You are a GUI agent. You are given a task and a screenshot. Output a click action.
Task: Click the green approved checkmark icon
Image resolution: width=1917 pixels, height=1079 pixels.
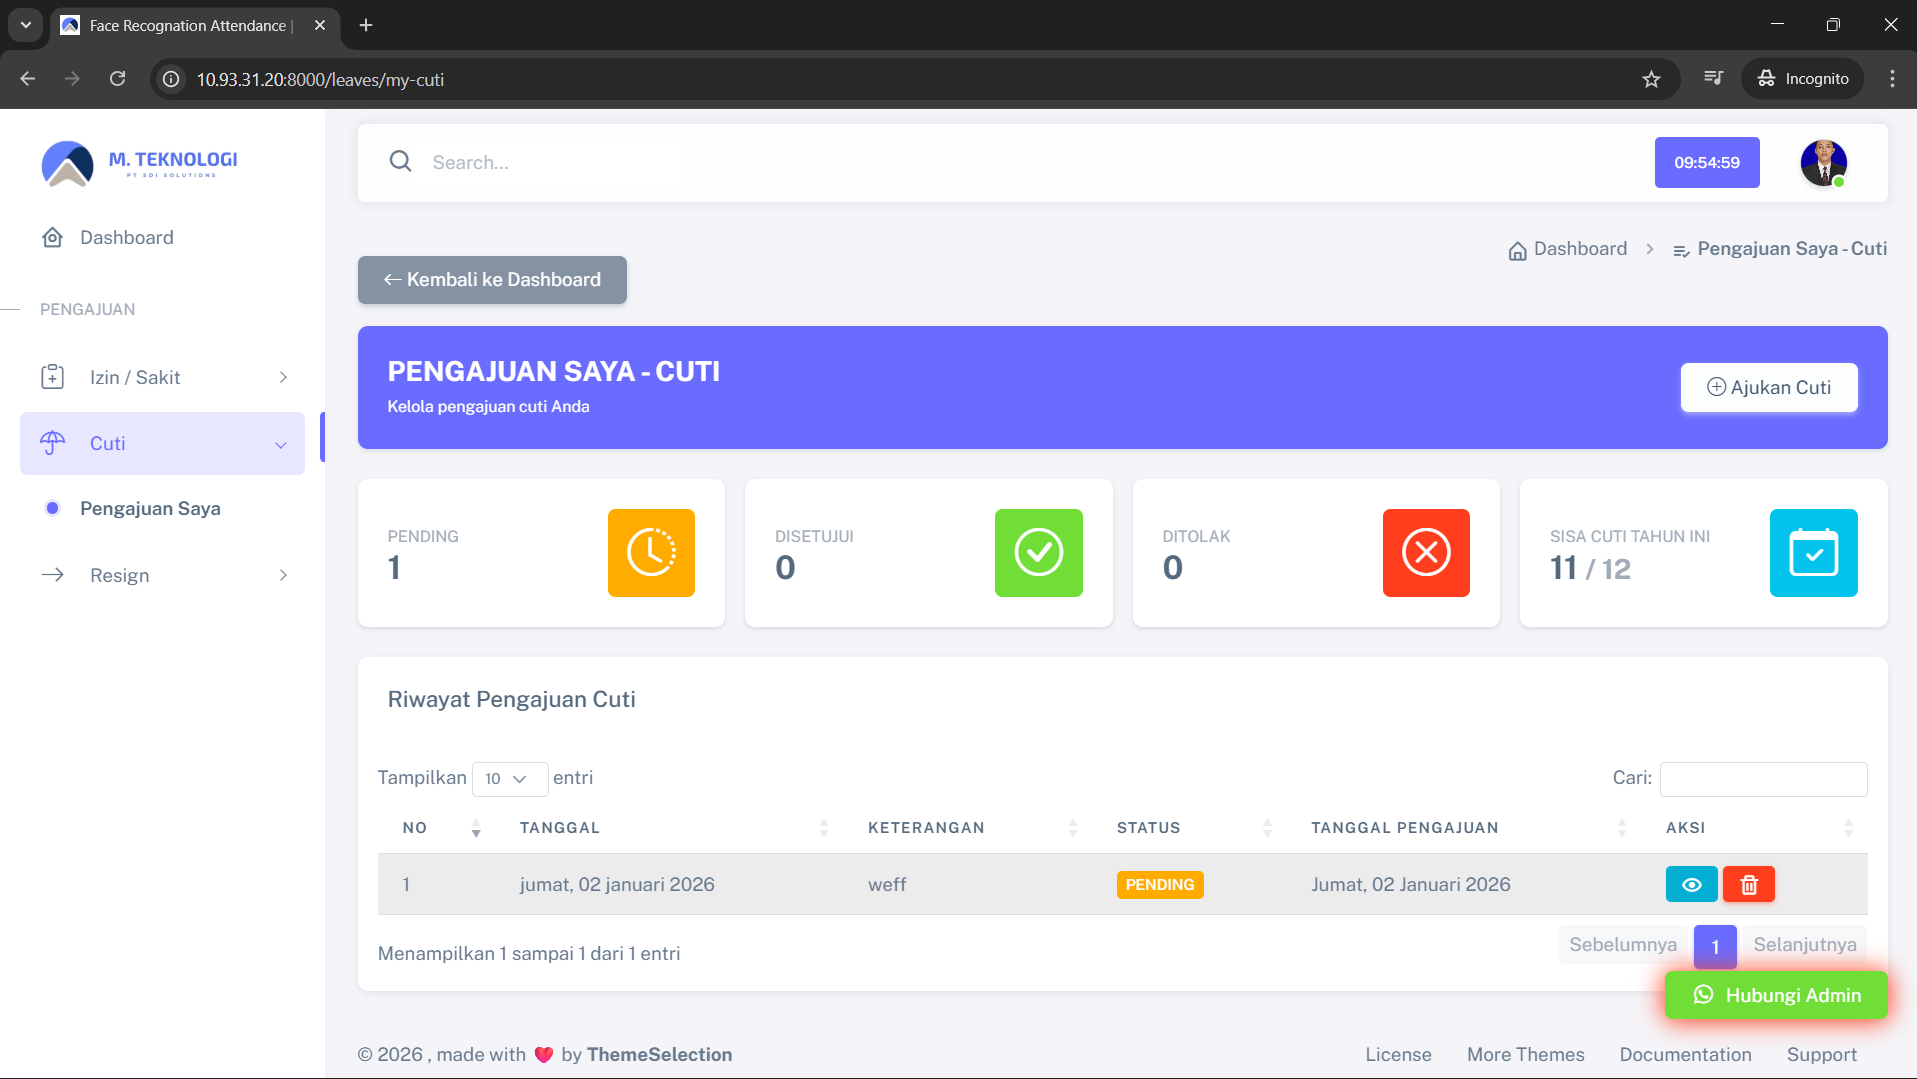(x=1038, y=553)
